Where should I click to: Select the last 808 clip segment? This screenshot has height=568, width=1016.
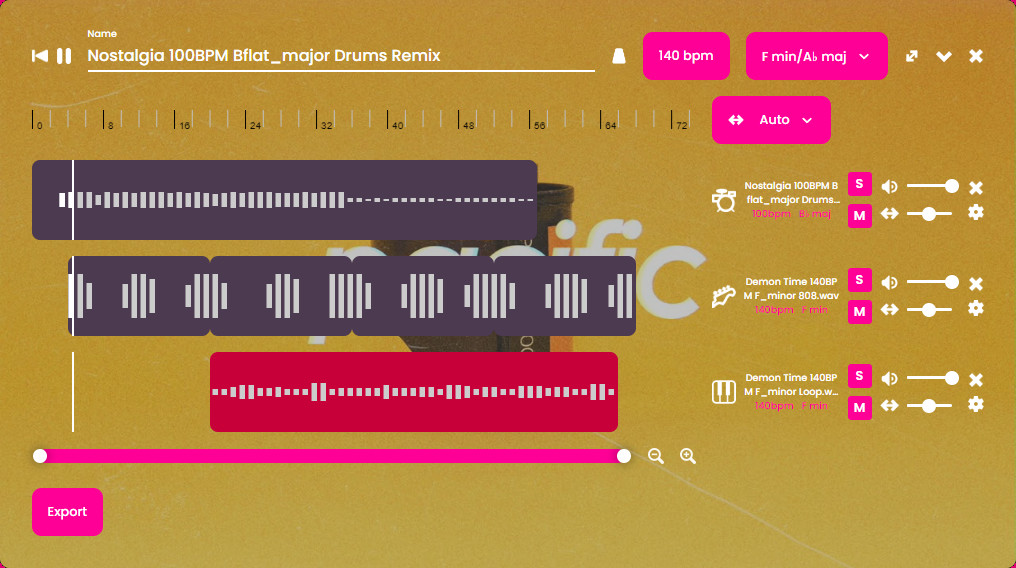[x=565, y=296]
